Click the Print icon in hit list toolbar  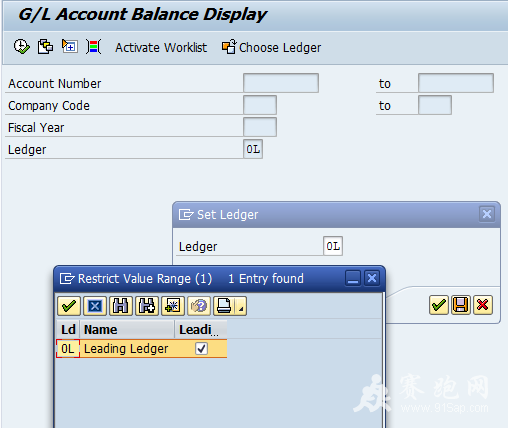[x=224, y=306]
